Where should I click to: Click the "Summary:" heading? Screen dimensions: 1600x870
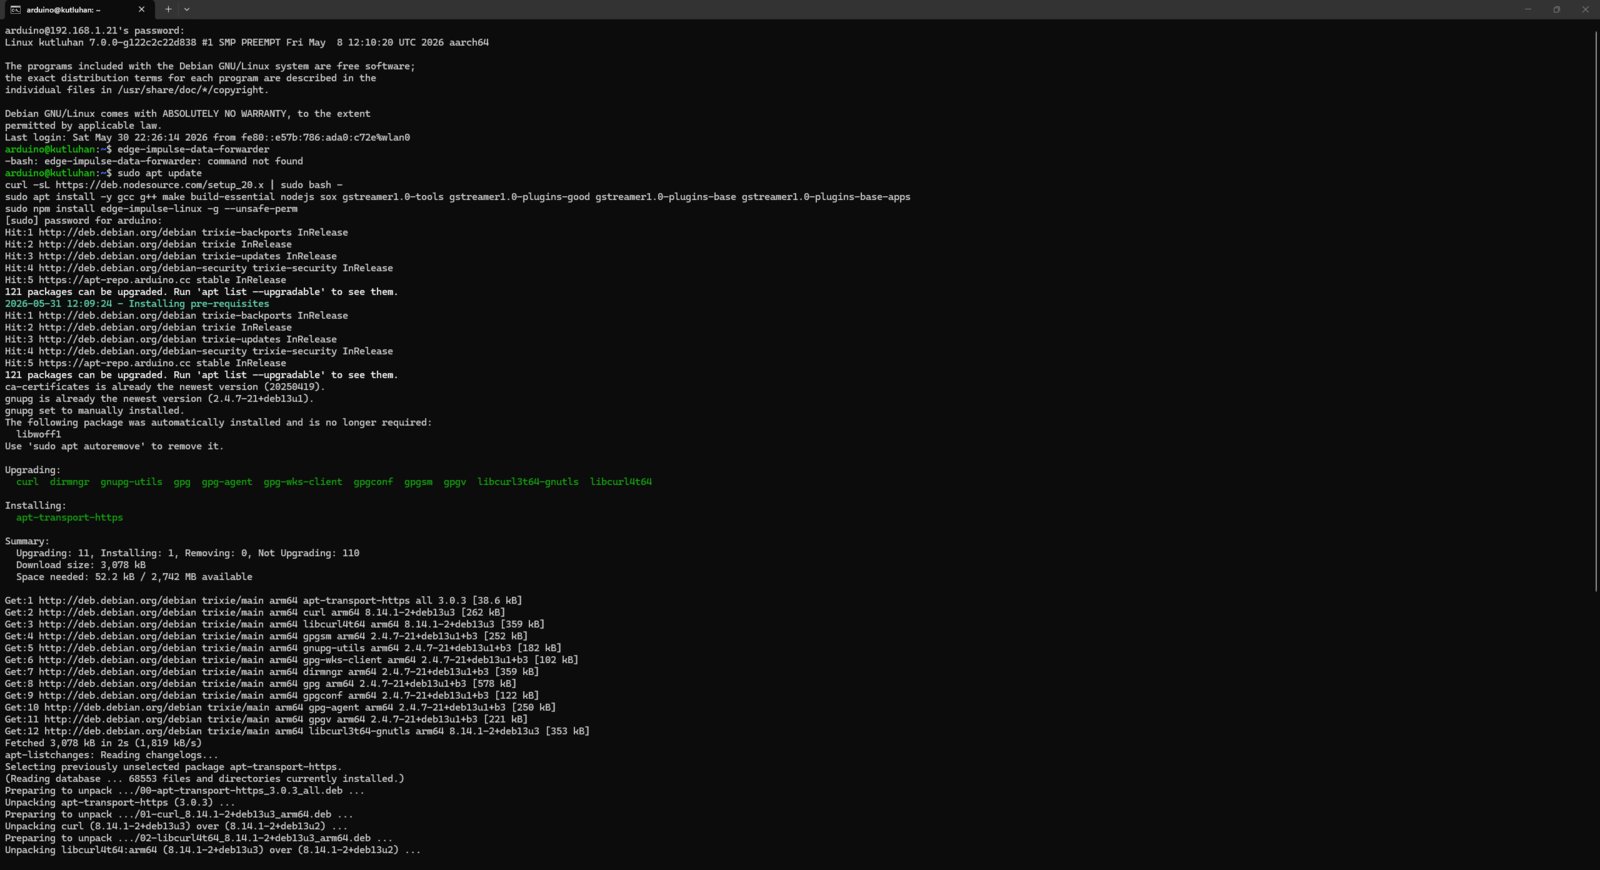[x=27, y=542]
